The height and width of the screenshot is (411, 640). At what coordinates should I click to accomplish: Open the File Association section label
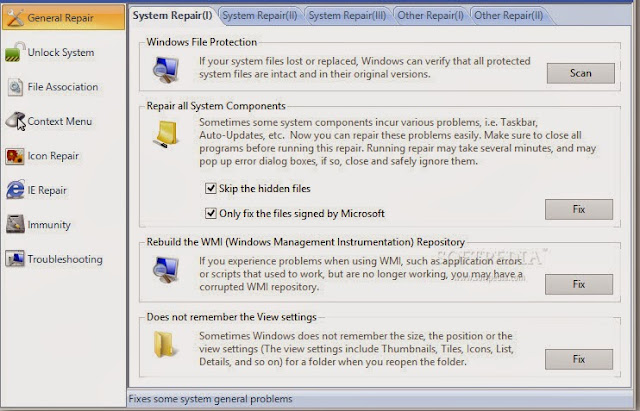tap(63, 87)
